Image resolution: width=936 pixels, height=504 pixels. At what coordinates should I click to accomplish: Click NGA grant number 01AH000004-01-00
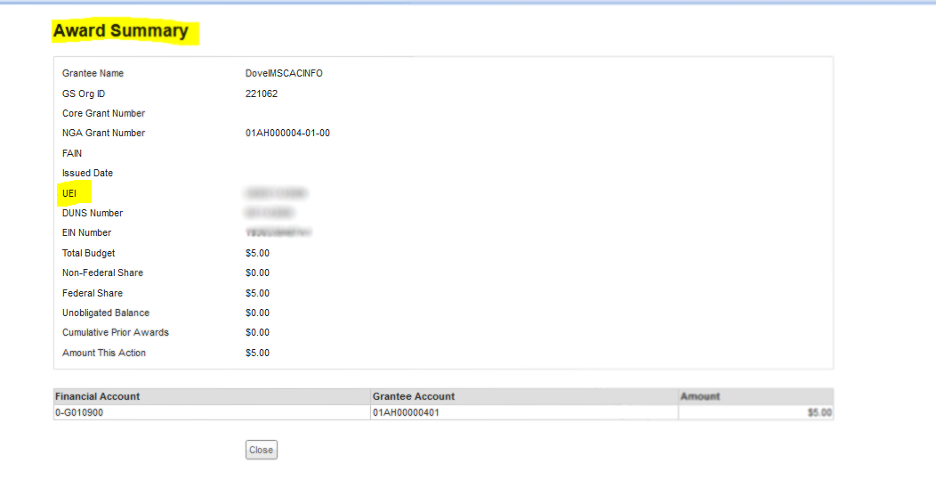pos(287,133)
